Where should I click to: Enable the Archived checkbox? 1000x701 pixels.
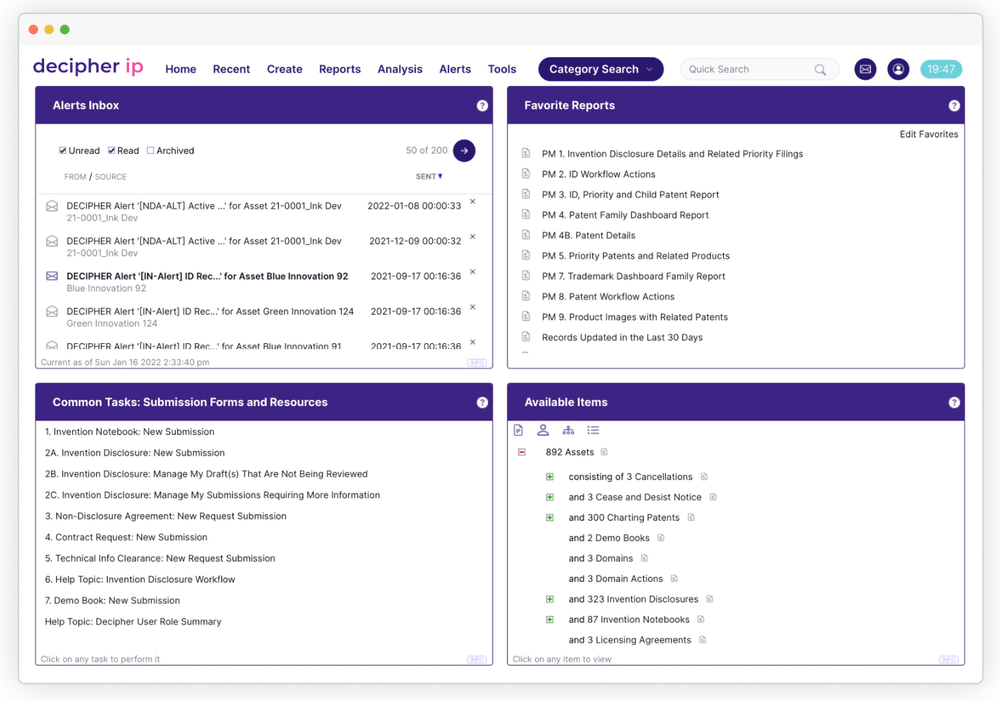(x=151, y=151)
